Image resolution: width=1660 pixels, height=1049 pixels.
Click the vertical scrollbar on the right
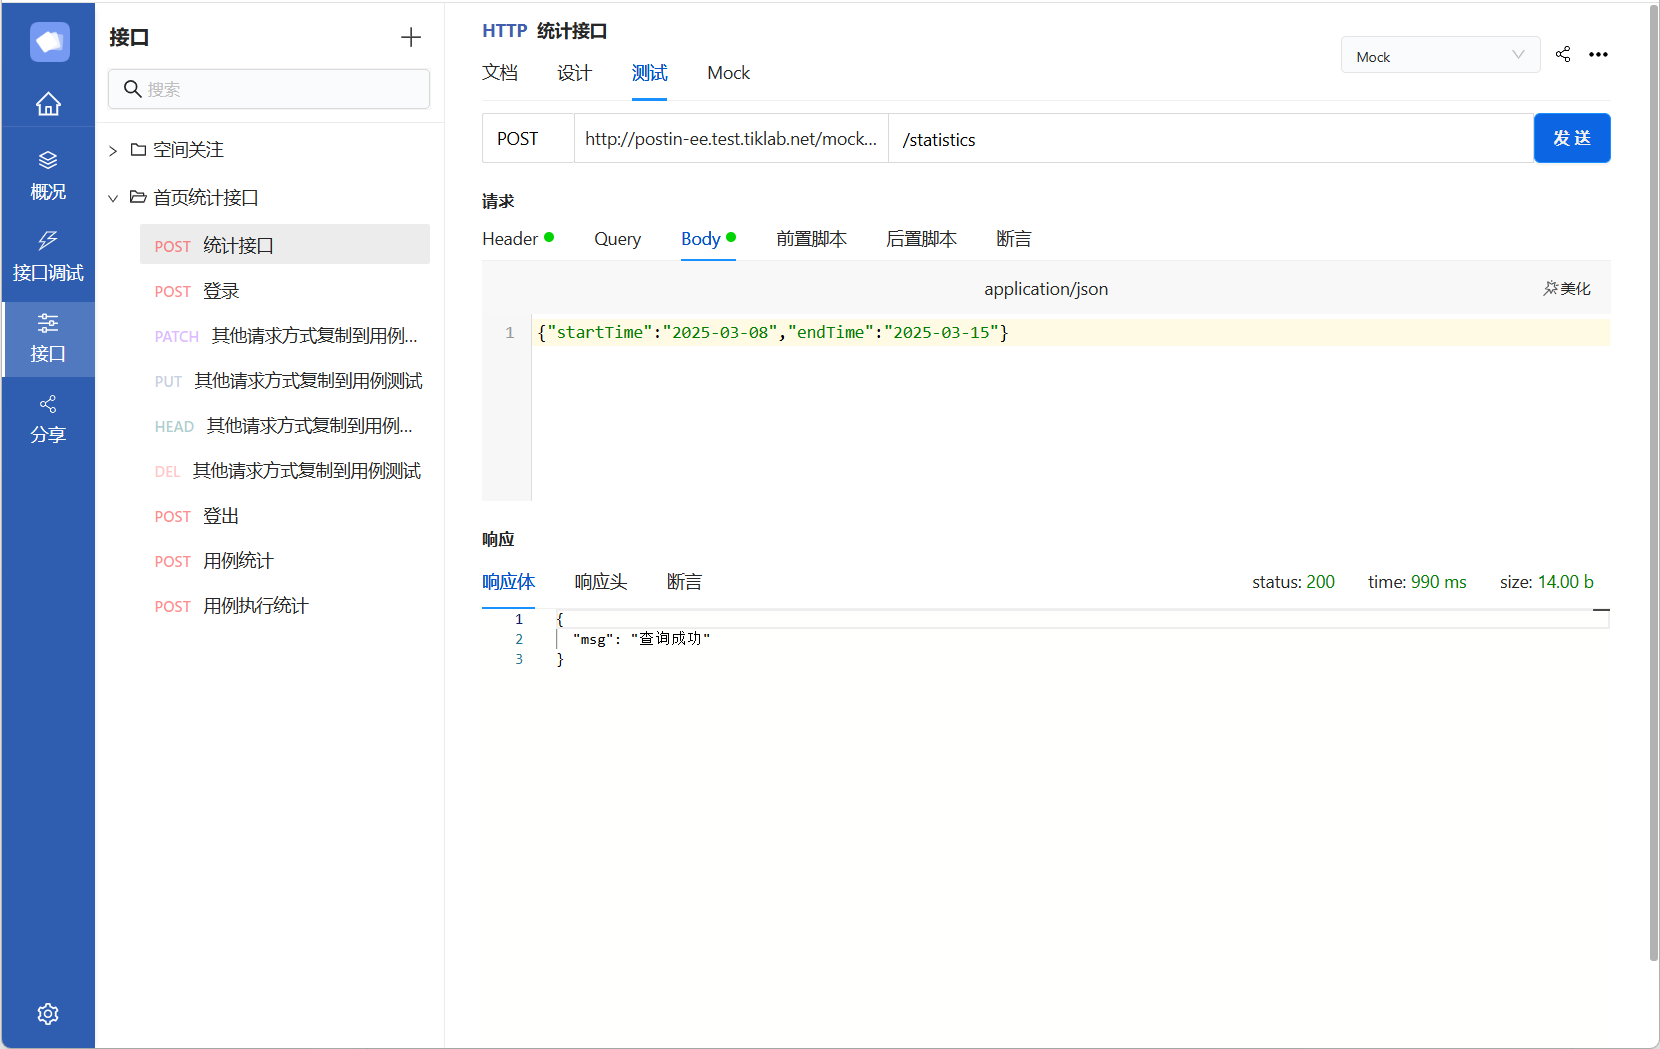[x=1653, y=484]
